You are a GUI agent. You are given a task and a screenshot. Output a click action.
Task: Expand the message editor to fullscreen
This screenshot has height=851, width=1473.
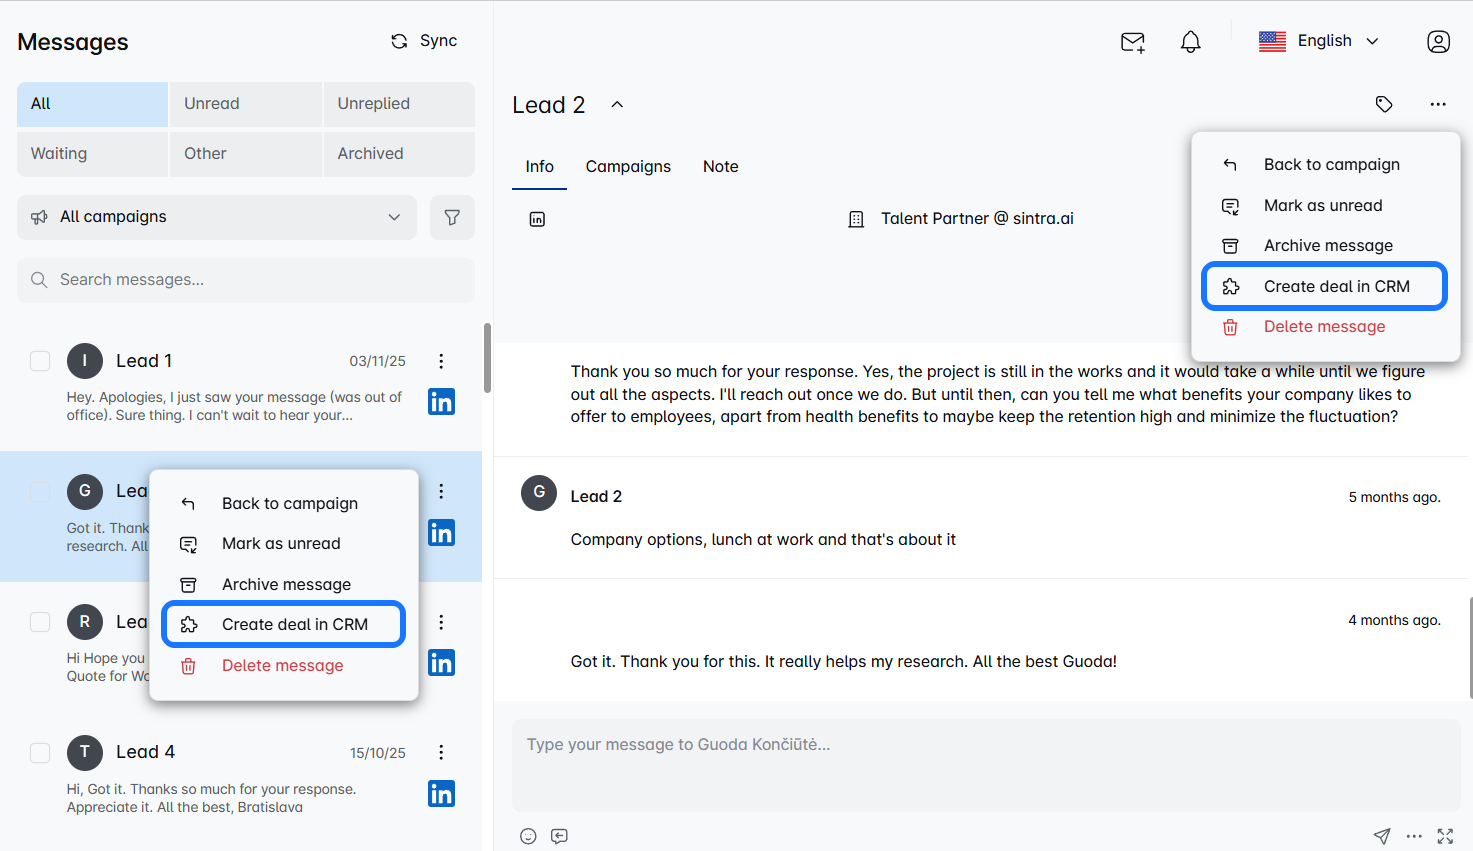1445,836
